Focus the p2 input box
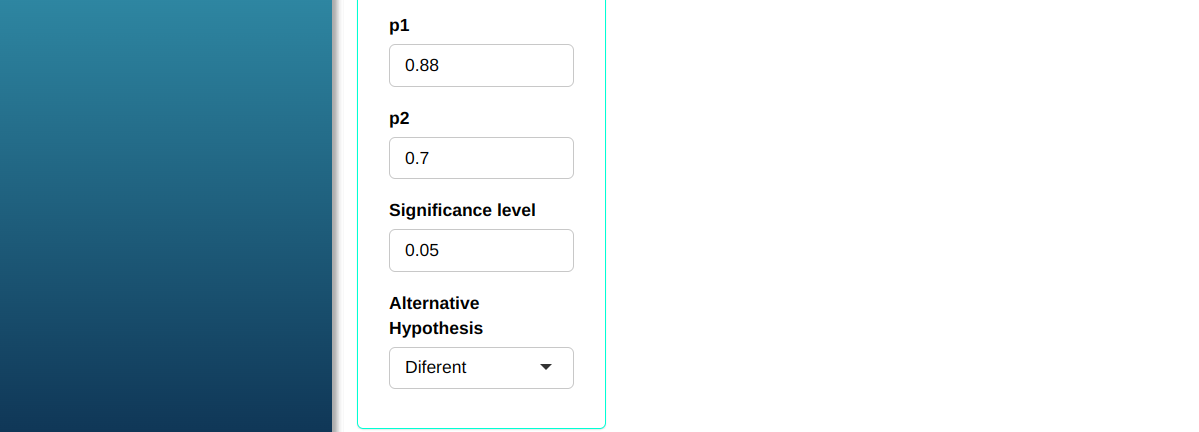 pyautogui.click(x=481, y=158)
